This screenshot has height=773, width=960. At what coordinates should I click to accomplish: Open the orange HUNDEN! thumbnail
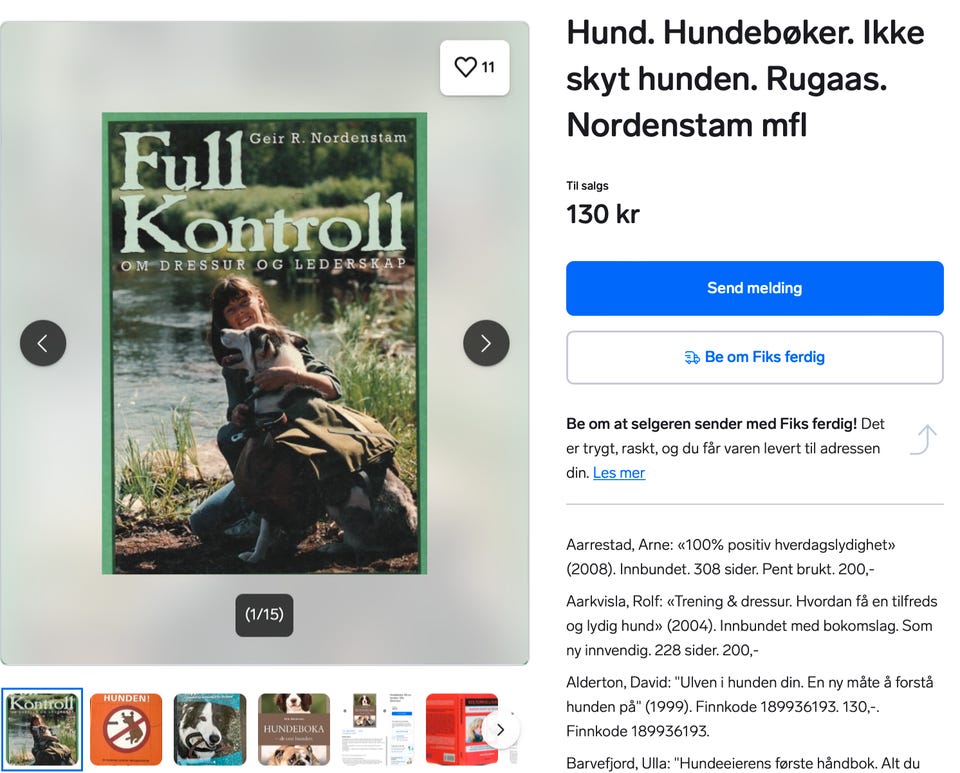(126, 729)
